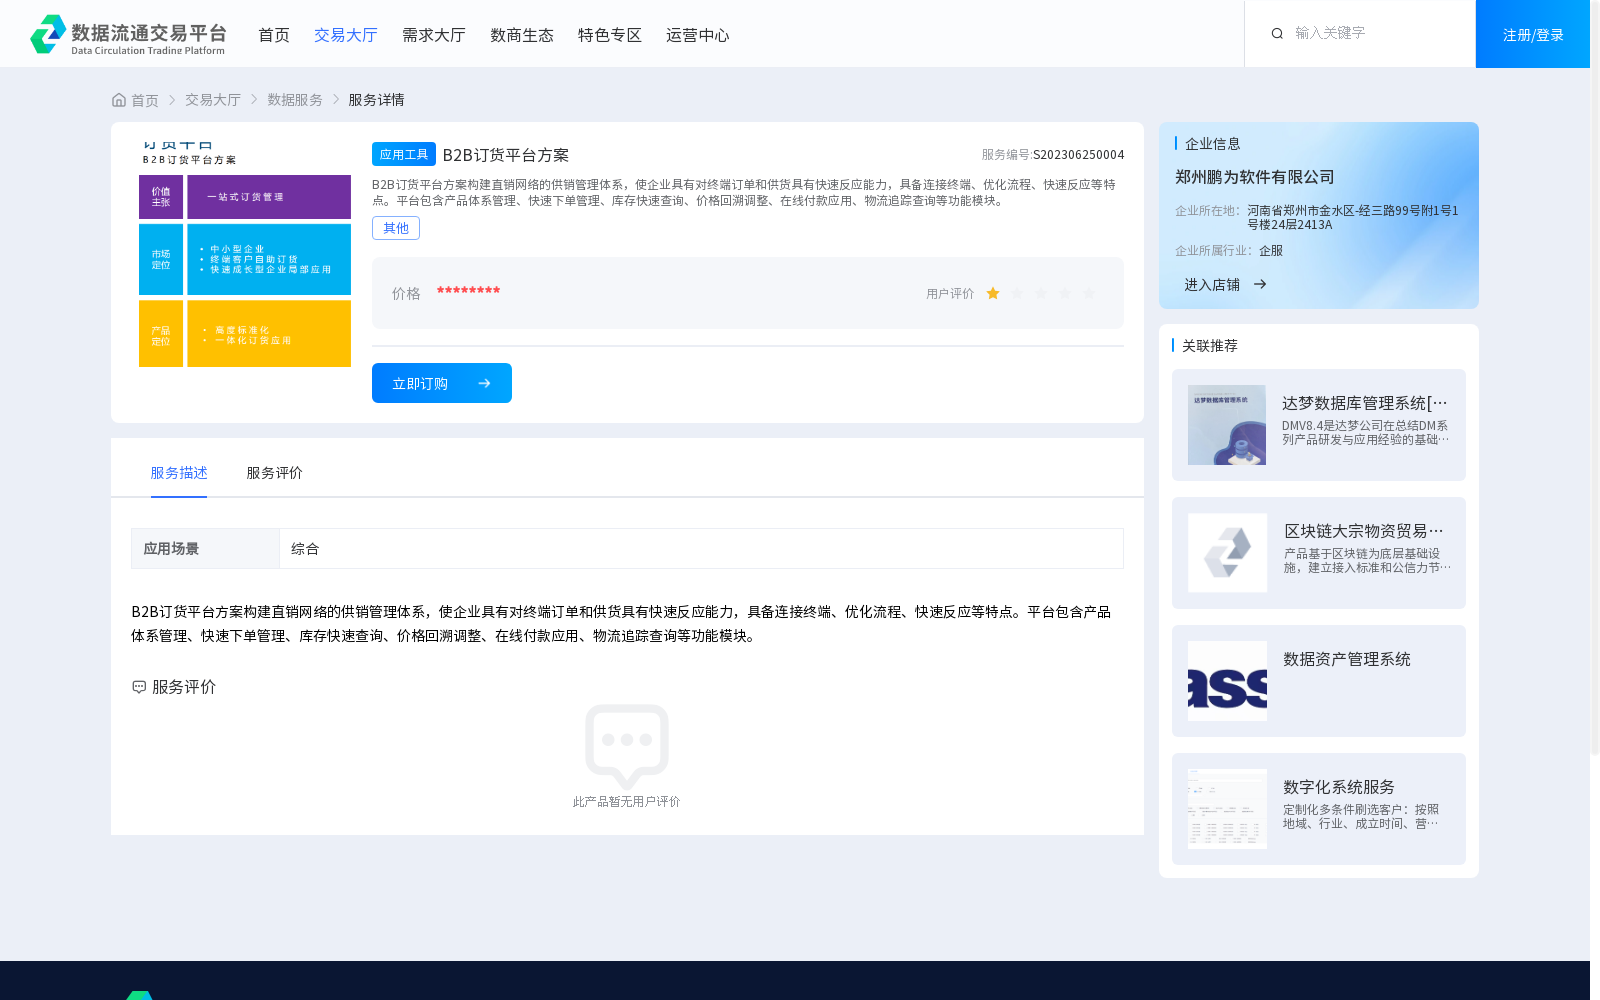
Task: Go to 交易大厅 in the breadcrumb
Action: [213, 100]
